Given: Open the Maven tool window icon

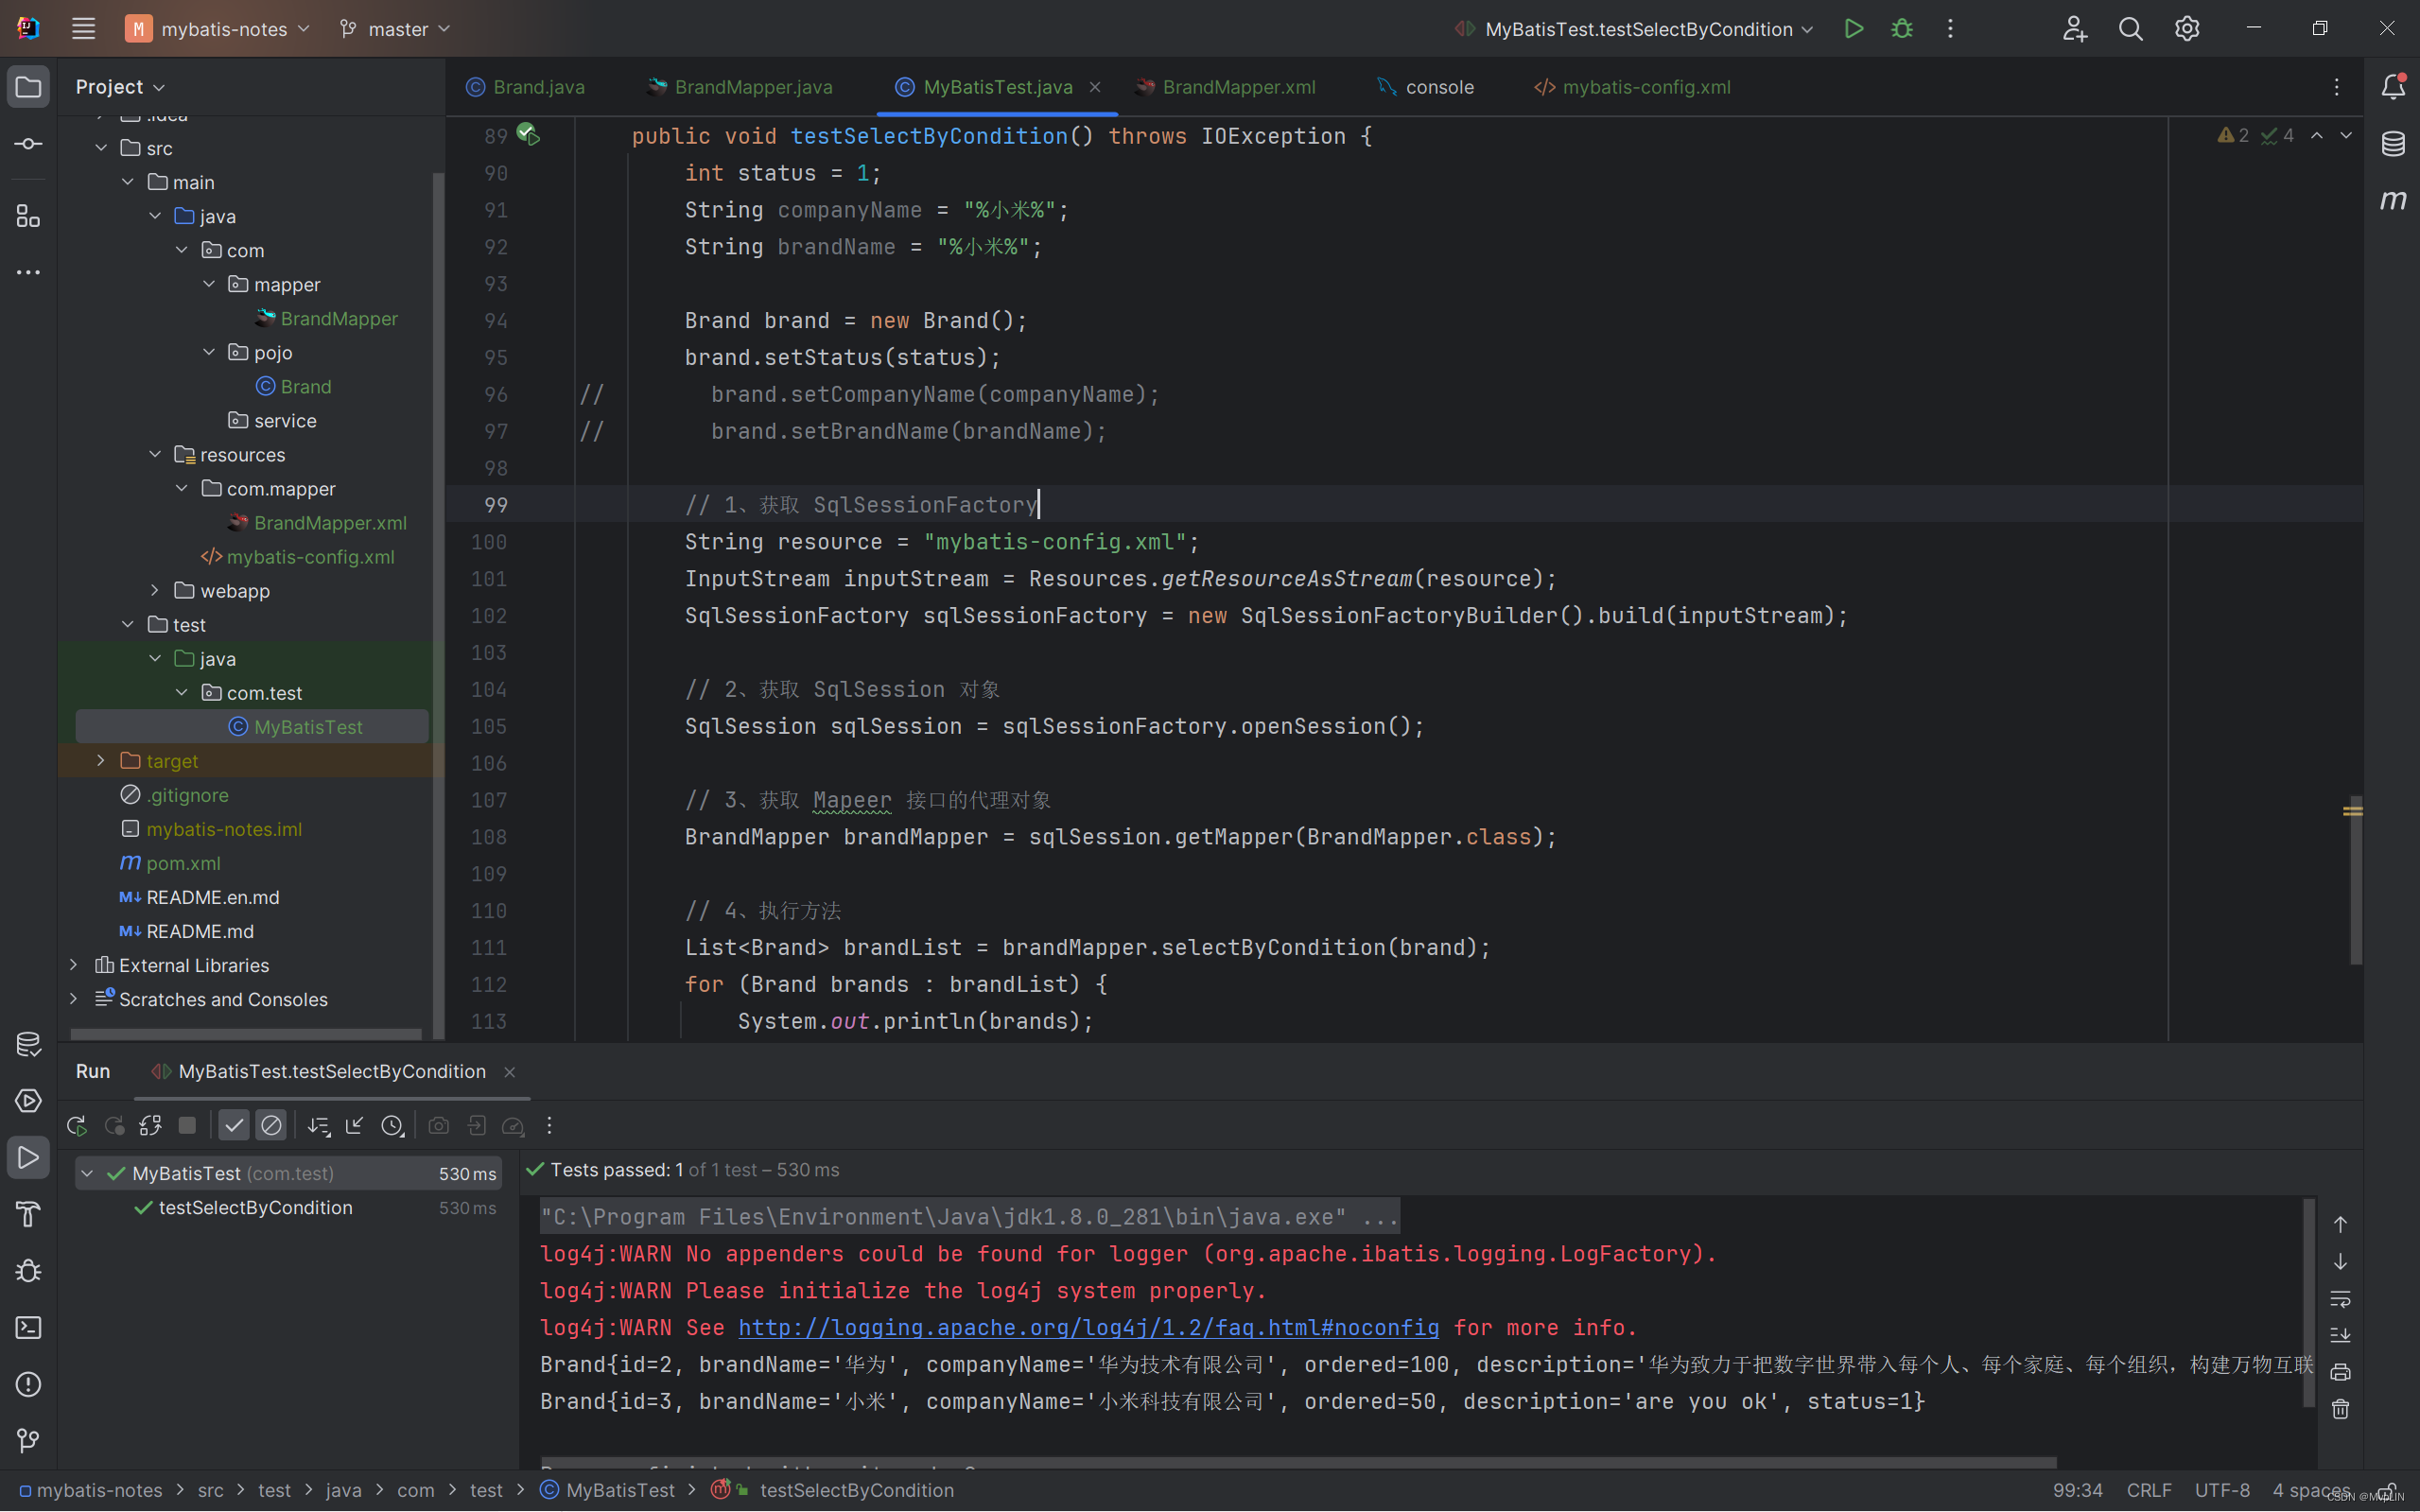Looking at the screenshot, I should (x=2392, y=201).
